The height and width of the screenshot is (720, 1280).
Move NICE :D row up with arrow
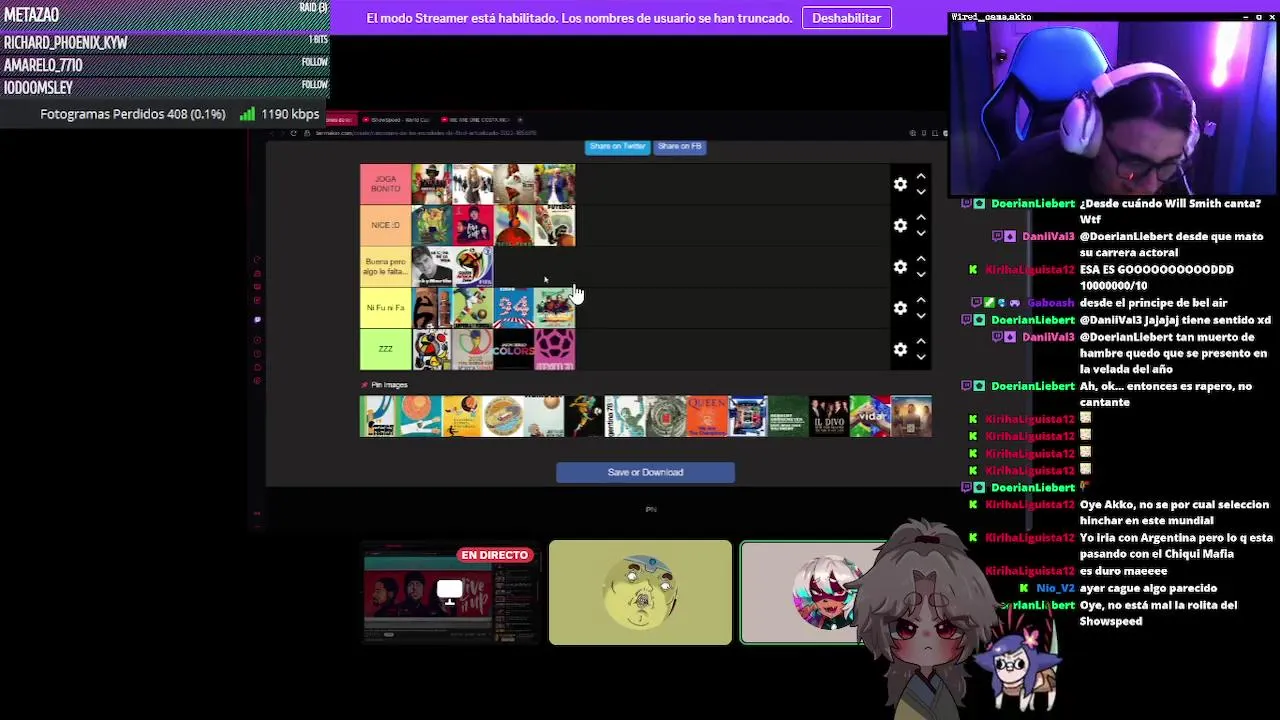pyautogui.click(x=921, y=217)
